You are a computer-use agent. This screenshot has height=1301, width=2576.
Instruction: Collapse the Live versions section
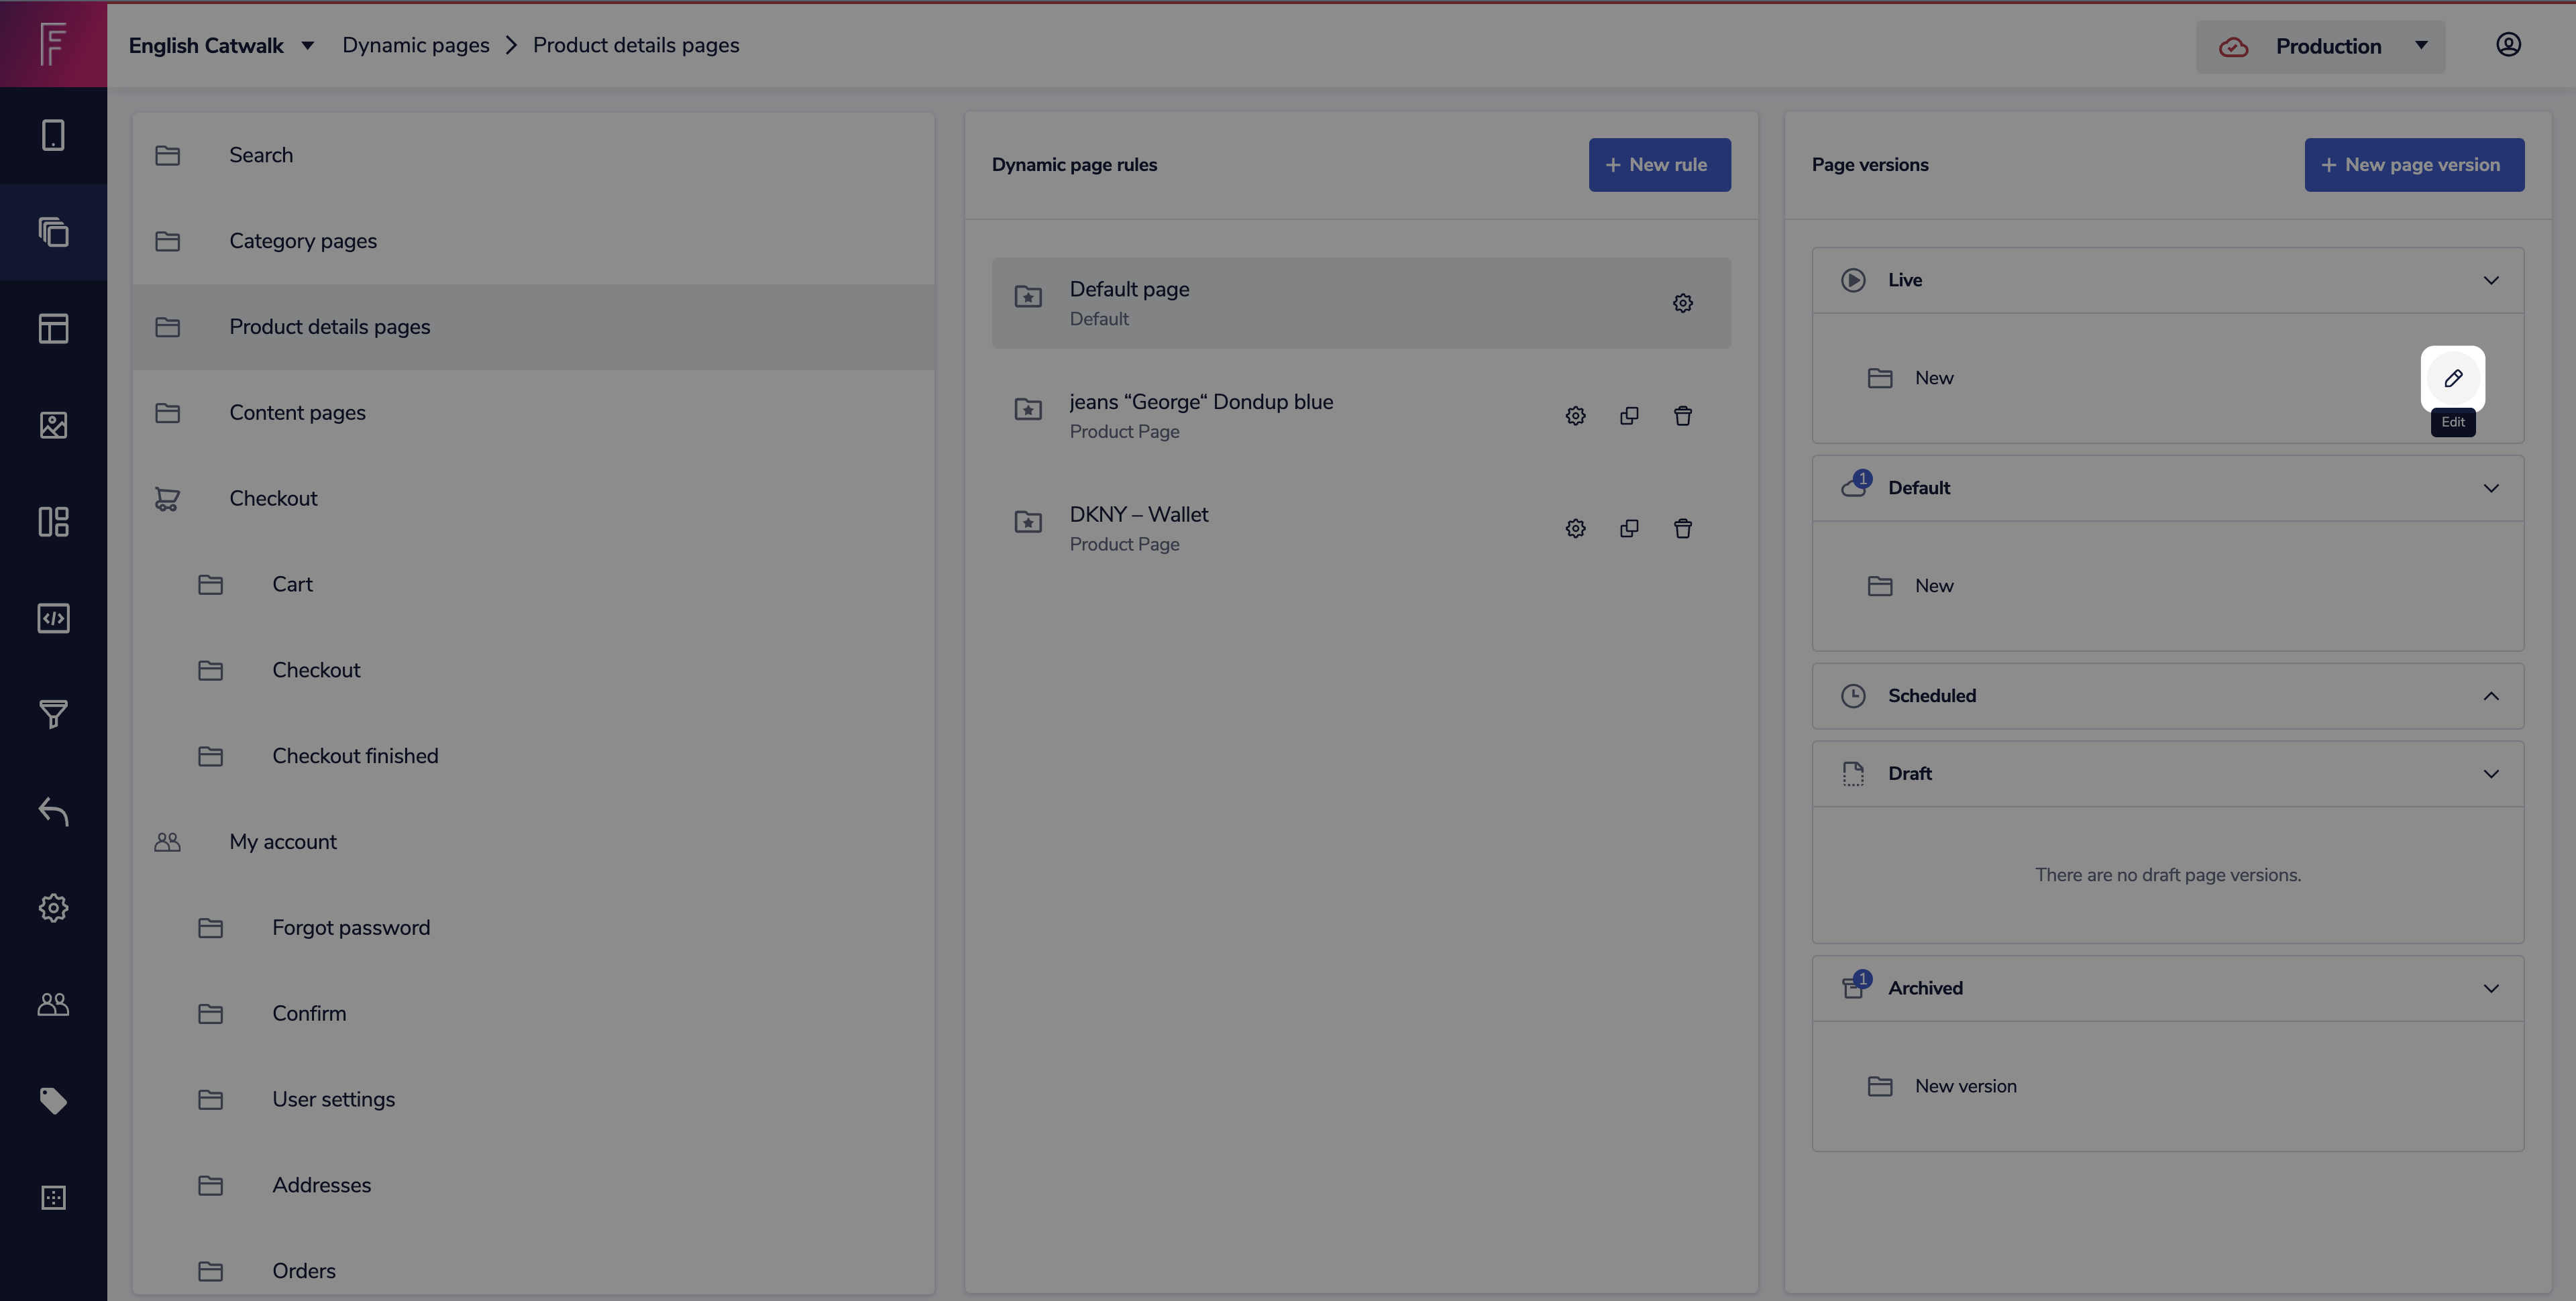point(2490,280)
